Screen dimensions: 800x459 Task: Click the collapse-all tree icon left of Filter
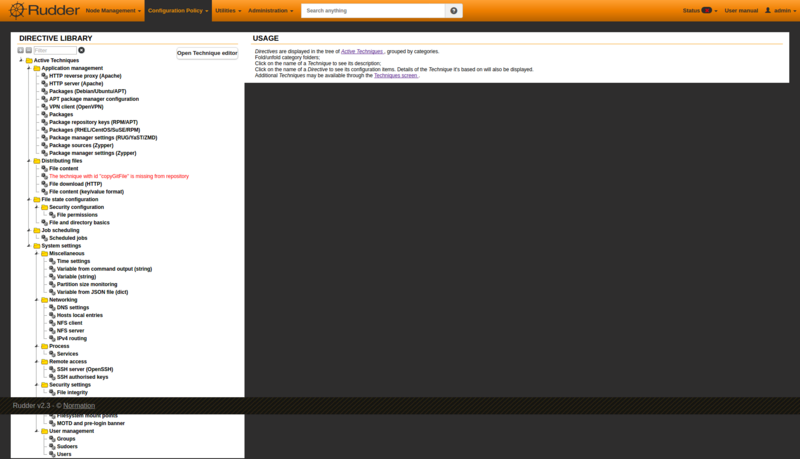click(29, 50)
